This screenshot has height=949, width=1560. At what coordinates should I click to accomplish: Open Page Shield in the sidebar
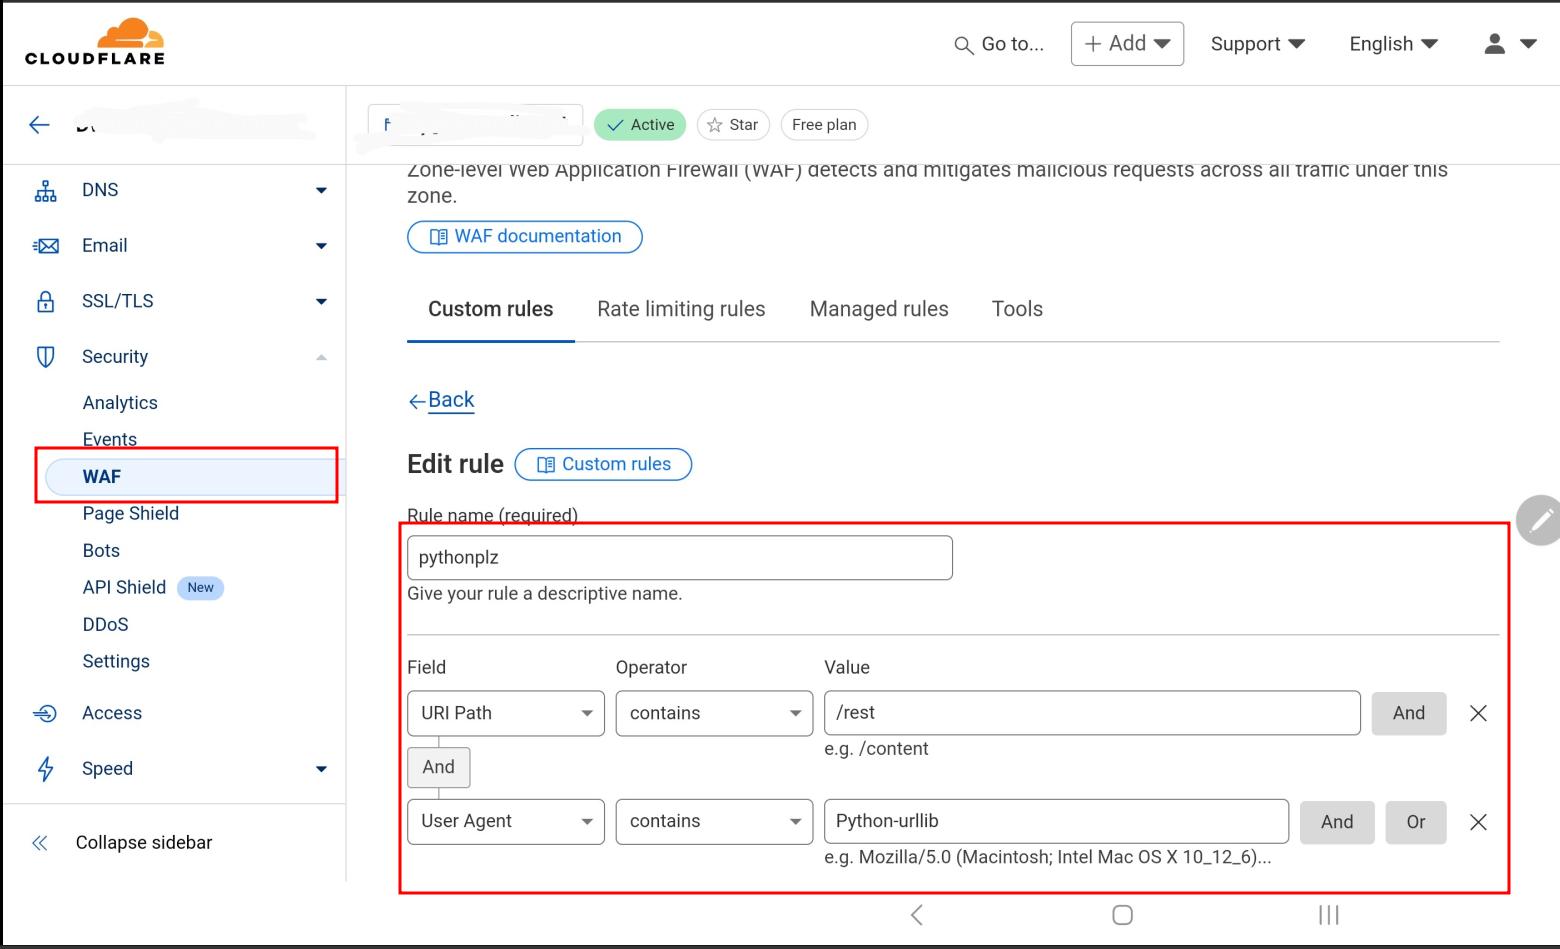coord(131,514)
